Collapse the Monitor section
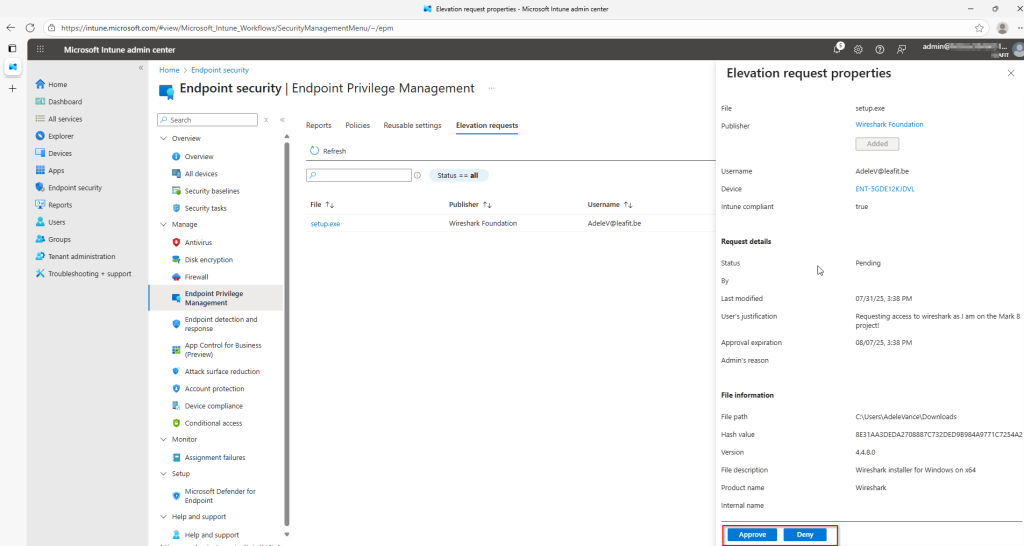The height and width of the screenshot is (546, 1024). tap(163, 440)
